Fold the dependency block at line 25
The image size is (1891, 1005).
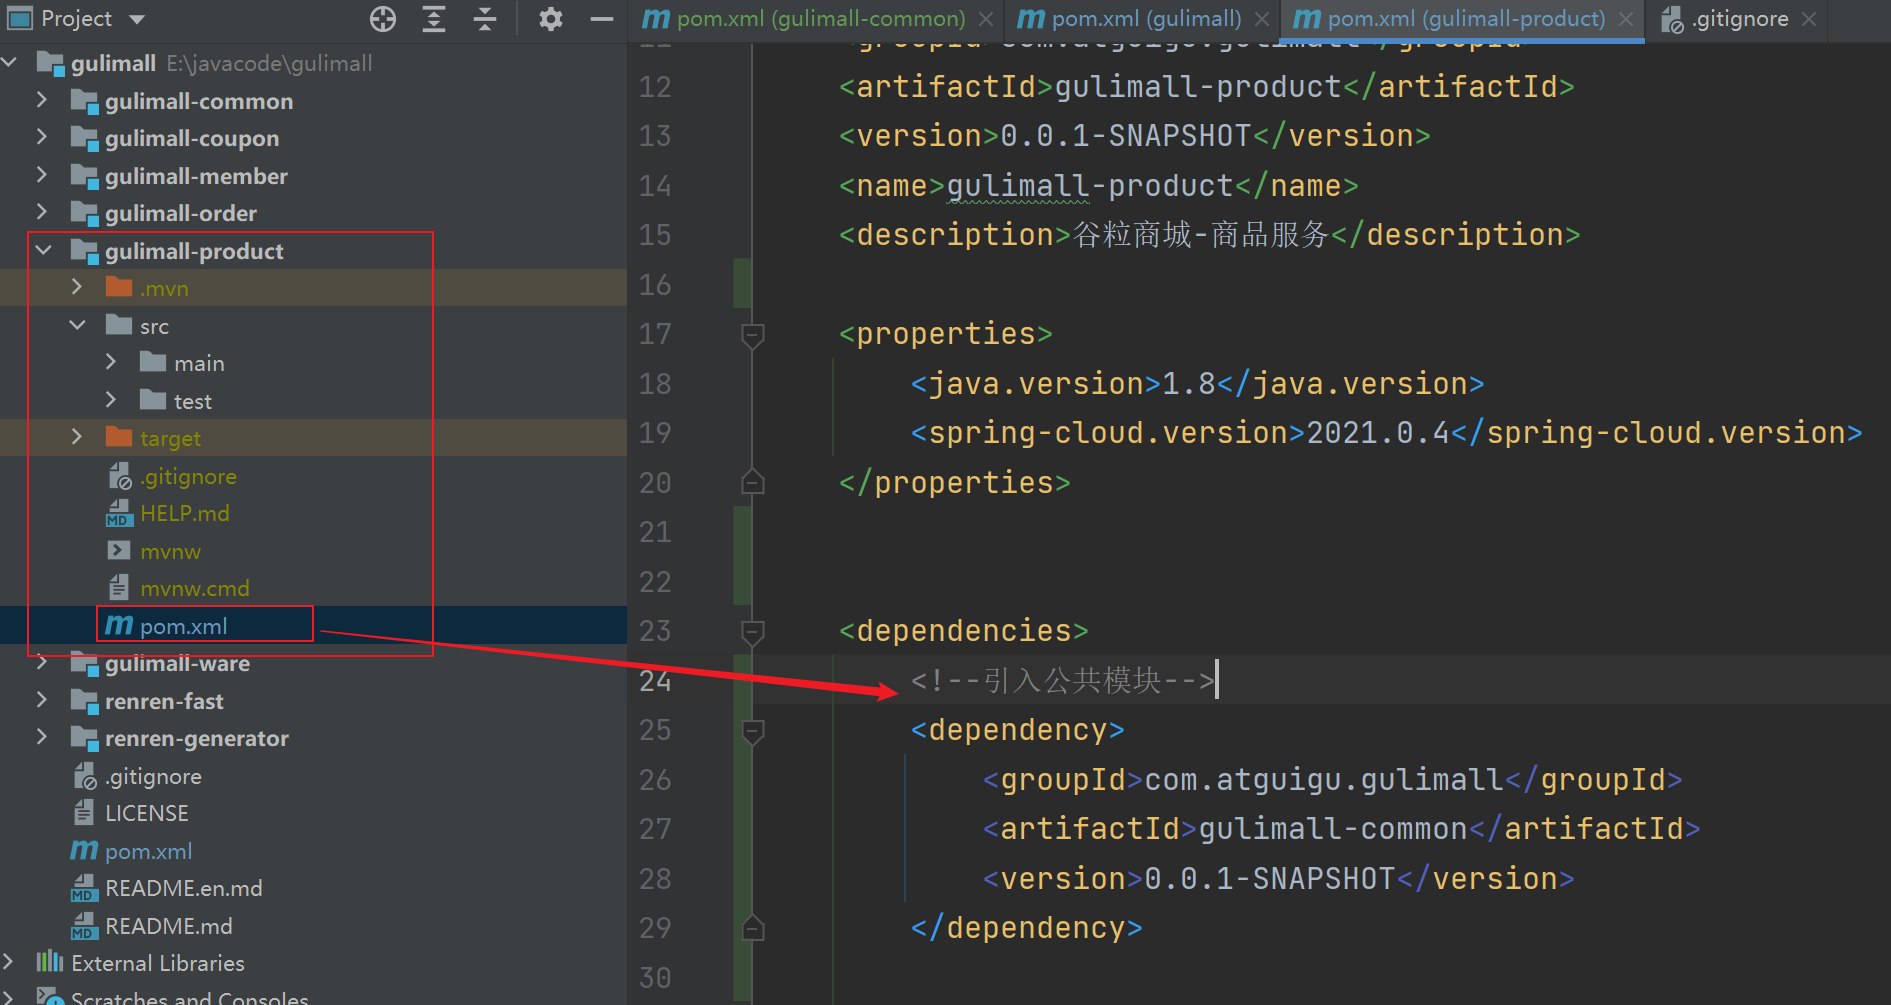pos(753,730)
